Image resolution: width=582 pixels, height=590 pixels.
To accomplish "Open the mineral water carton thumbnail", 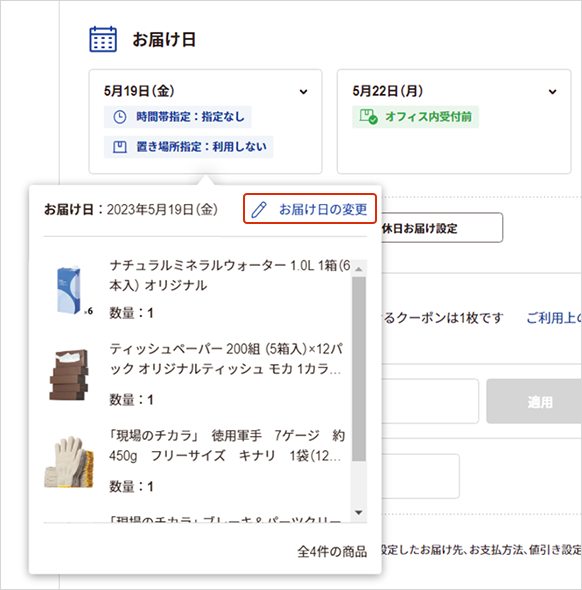I will point(70,290).
